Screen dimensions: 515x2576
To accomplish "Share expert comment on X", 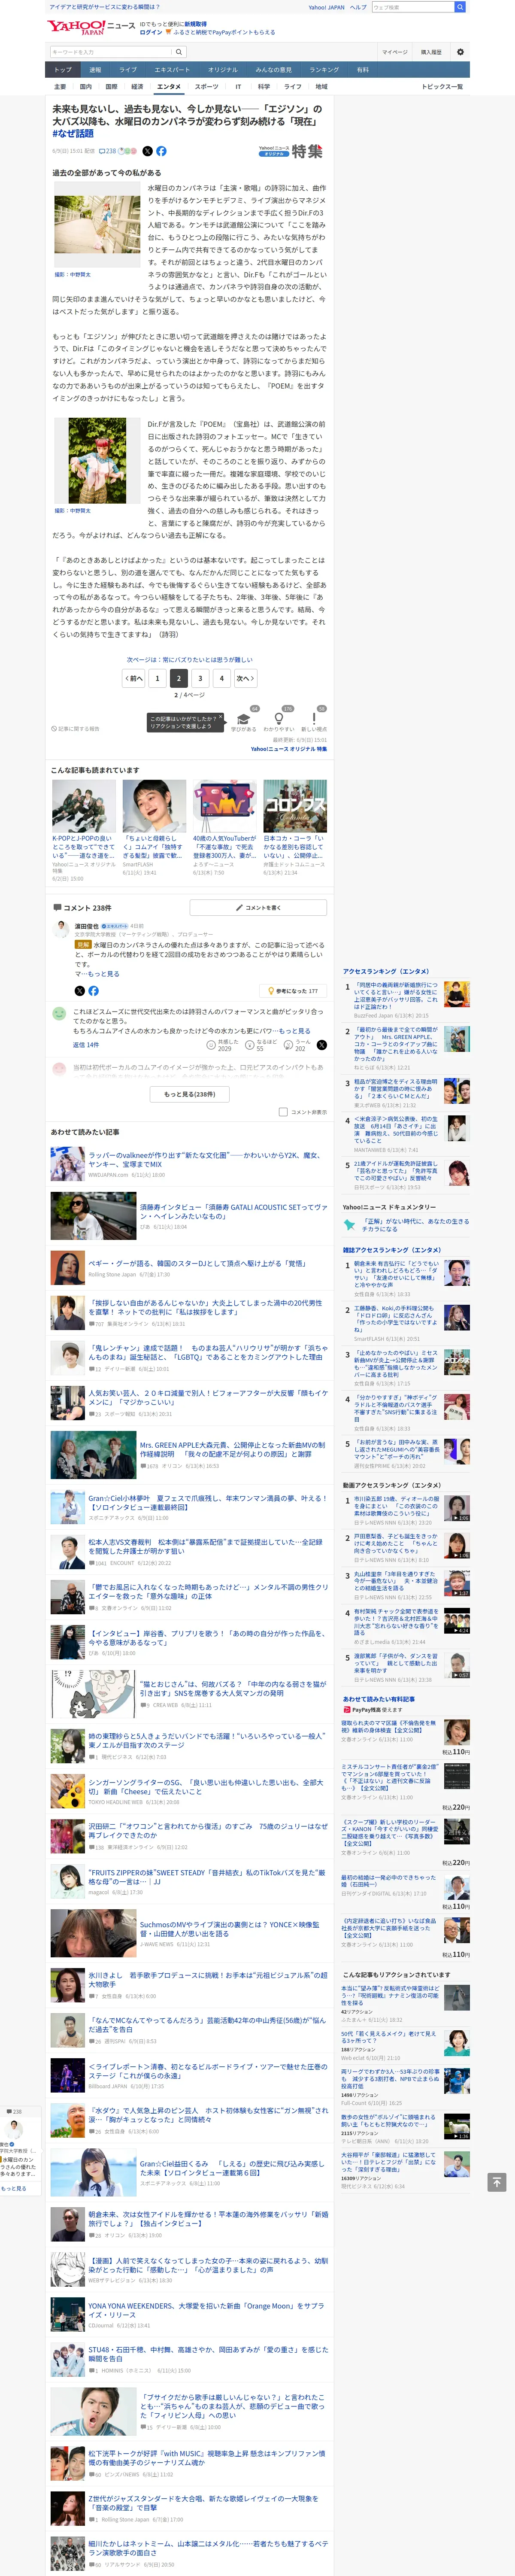I will click(x=80, y=991).
